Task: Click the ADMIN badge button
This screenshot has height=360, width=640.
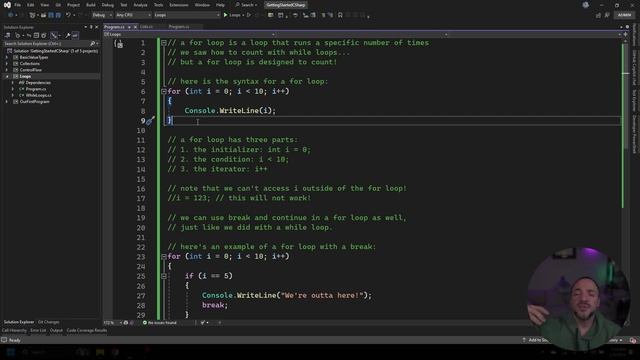Action: click(624, 15)
